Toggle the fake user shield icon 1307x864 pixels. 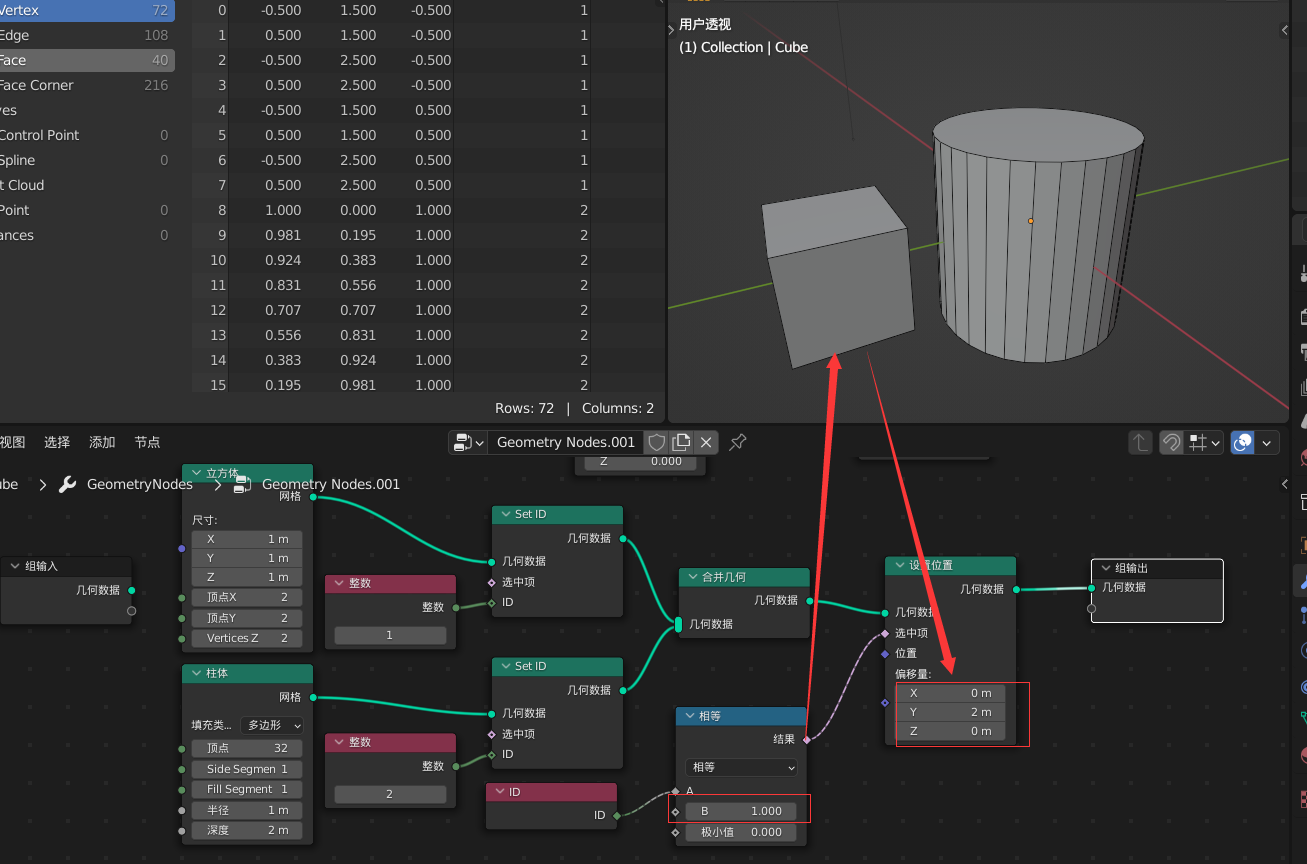(657, 442)
